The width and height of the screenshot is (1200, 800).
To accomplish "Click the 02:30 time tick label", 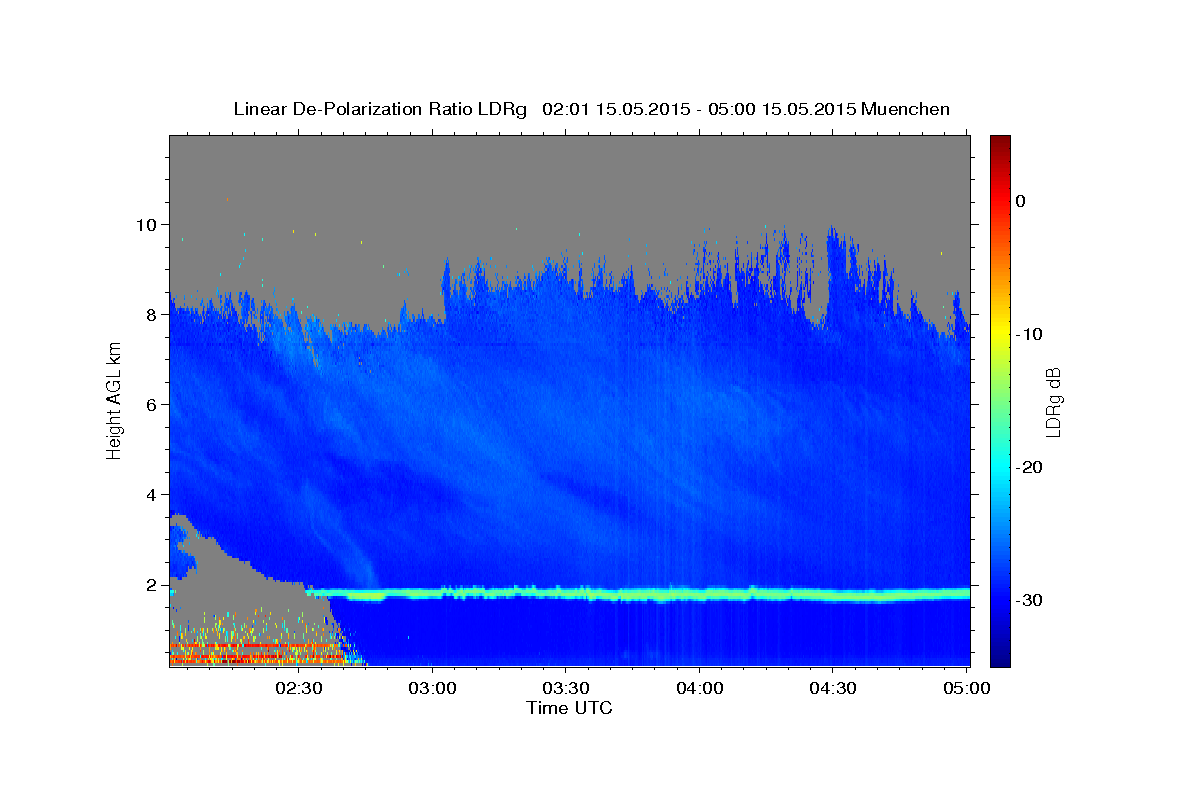I will pos(299,688).
